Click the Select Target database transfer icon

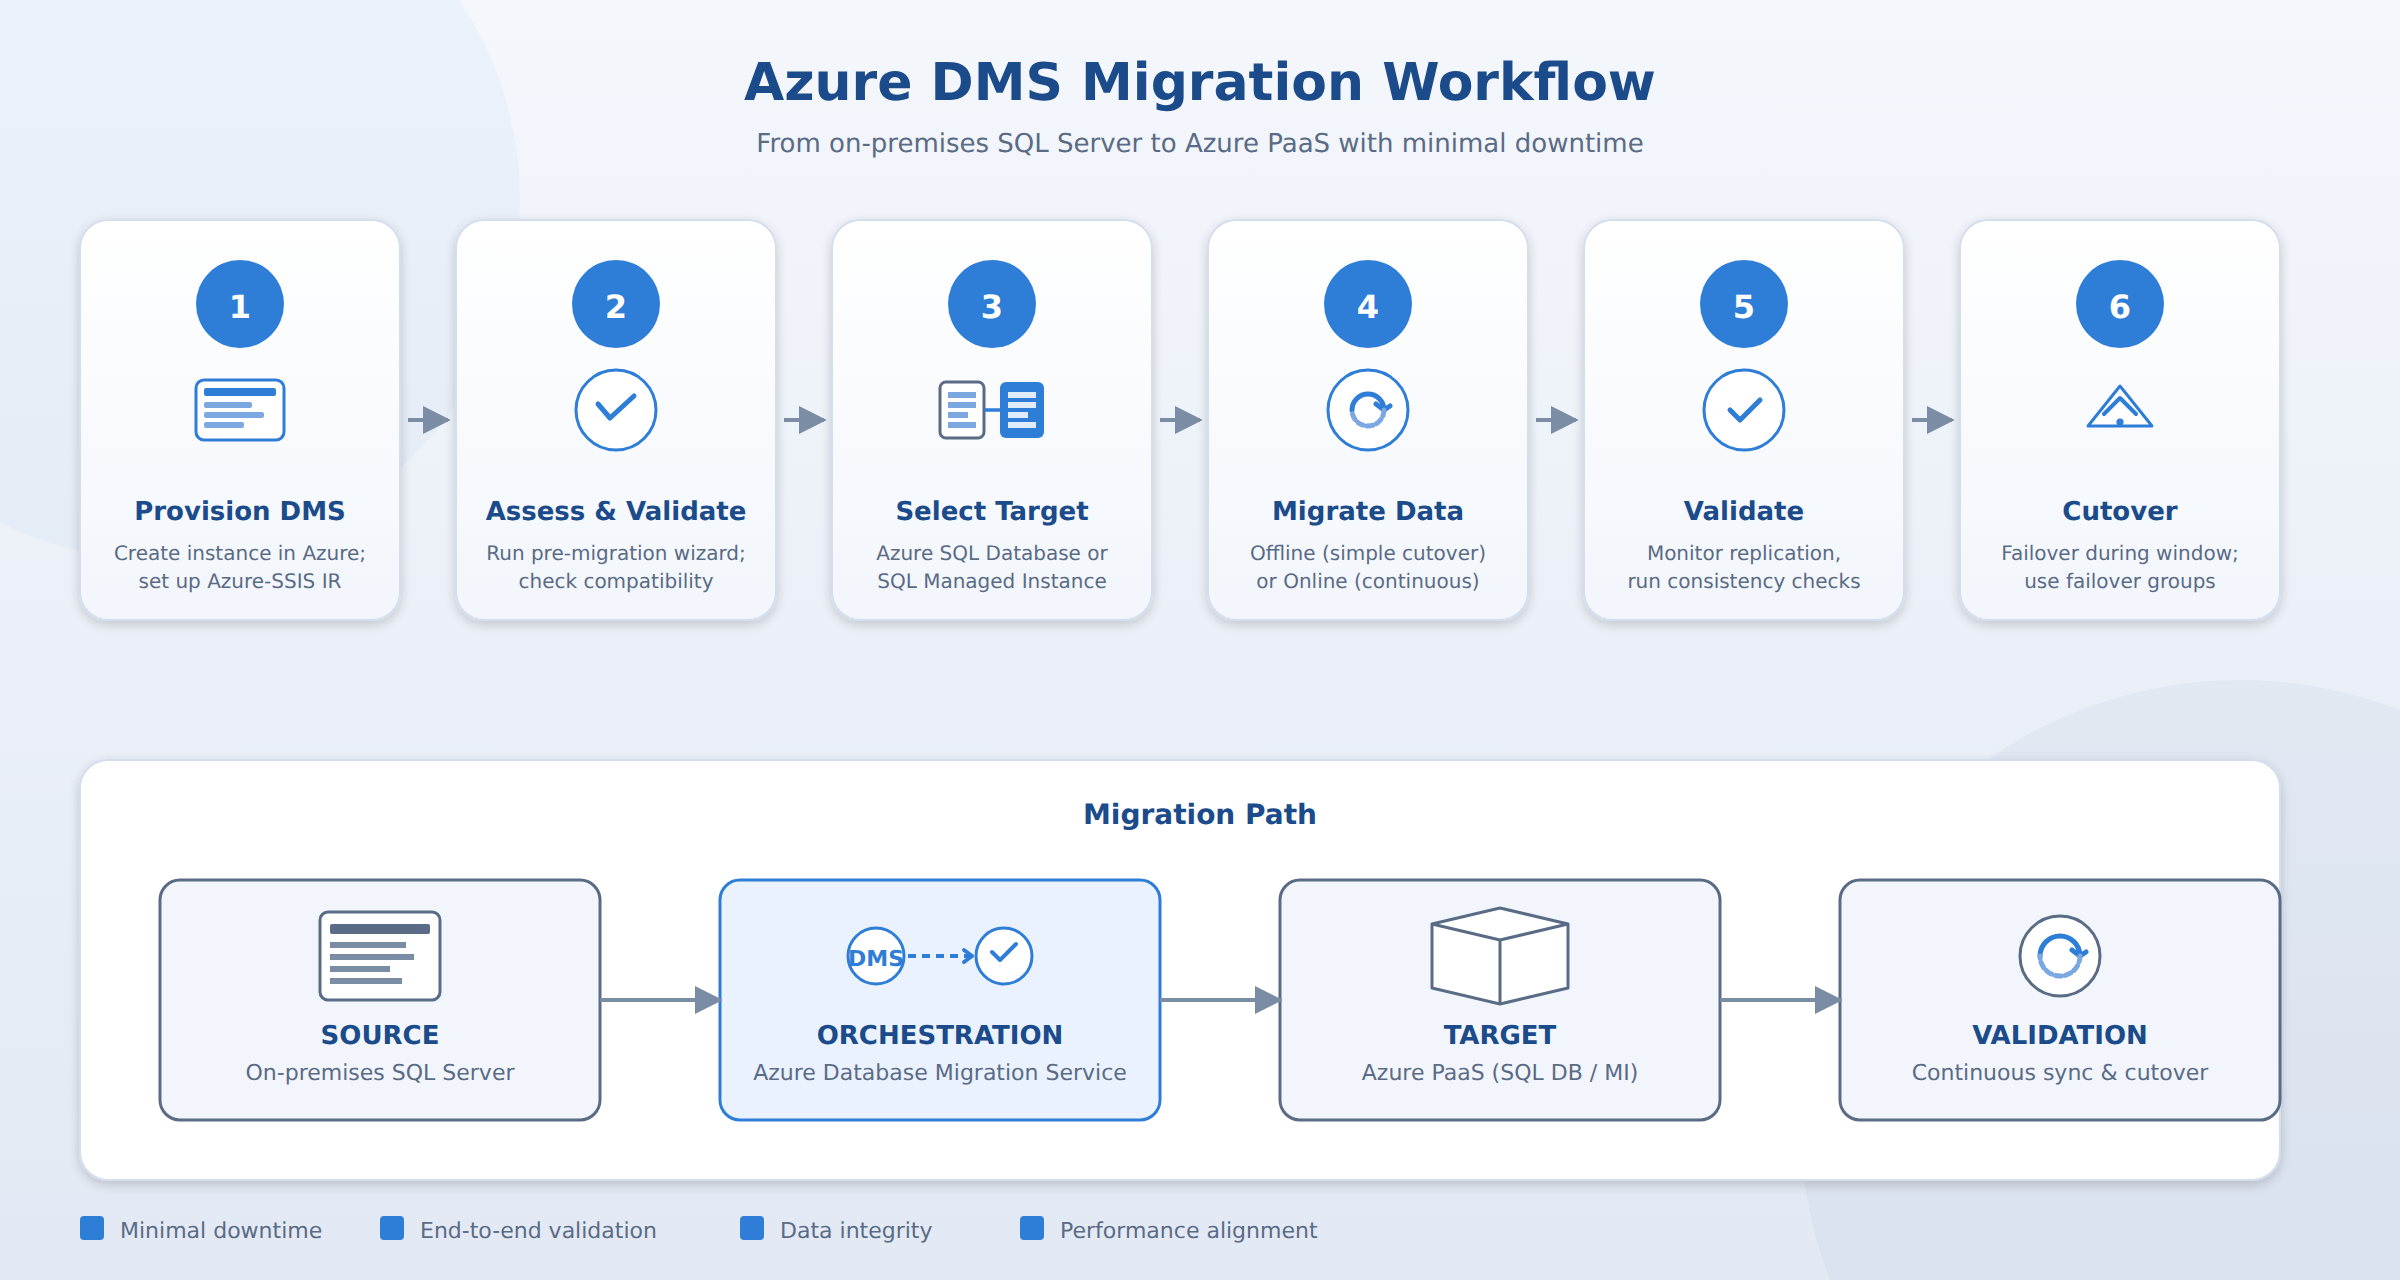pyautogui.click(x=992, y=410)
